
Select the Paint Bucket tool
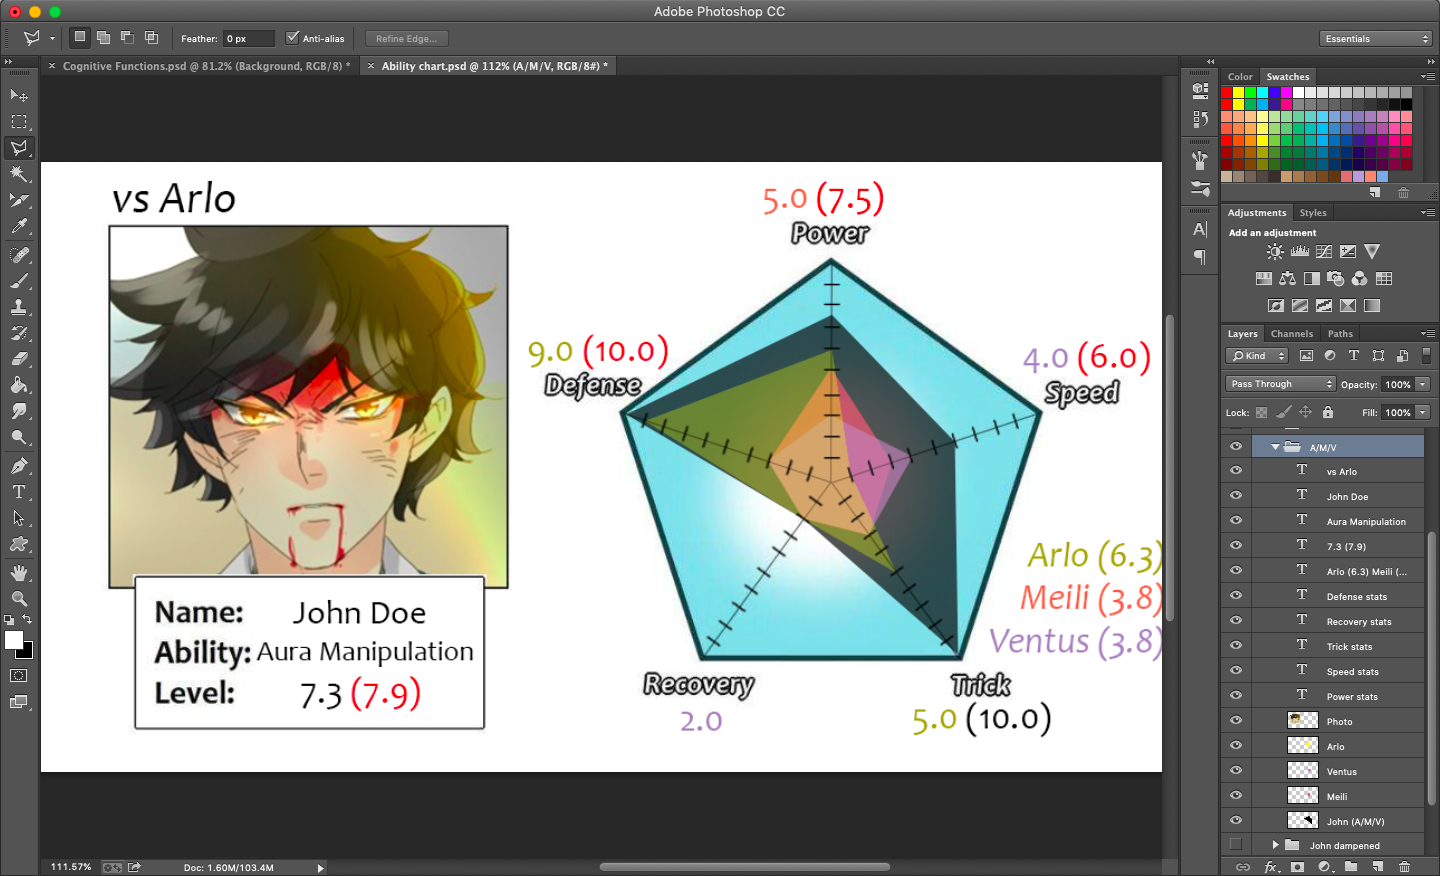coord(19,385)
